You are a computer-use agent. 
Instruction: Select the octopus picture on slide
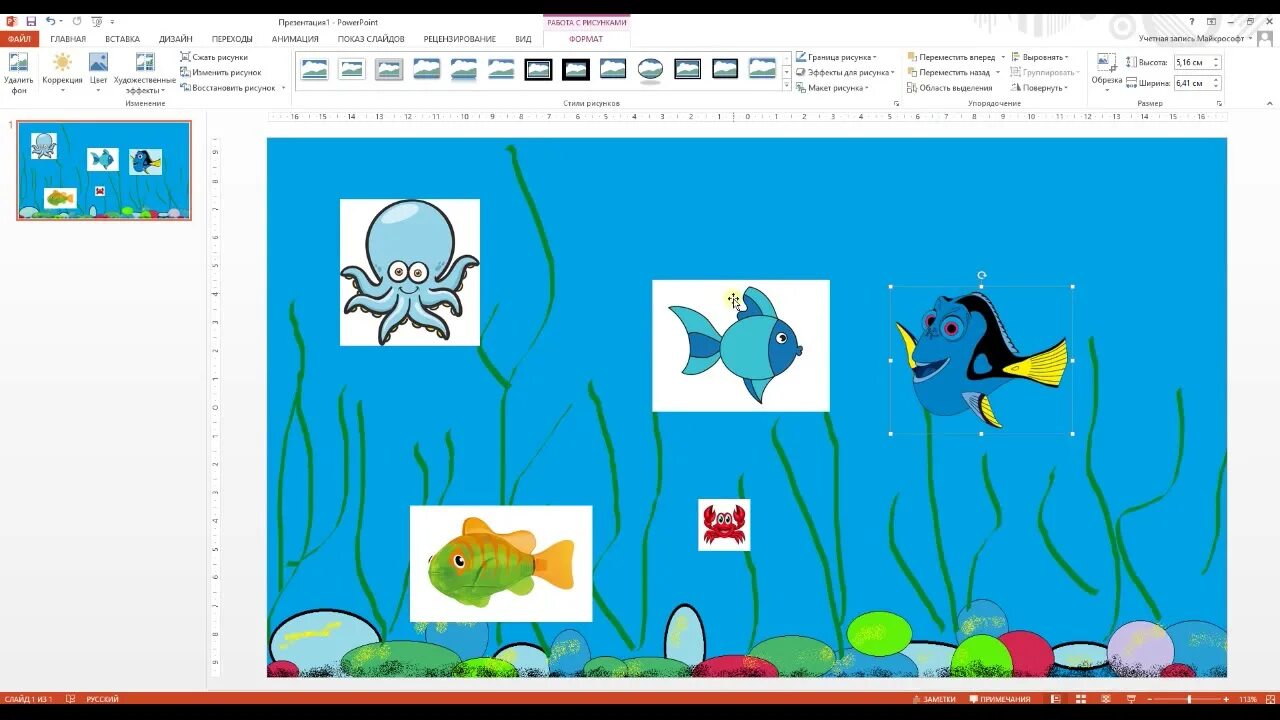tap(410, 272)
